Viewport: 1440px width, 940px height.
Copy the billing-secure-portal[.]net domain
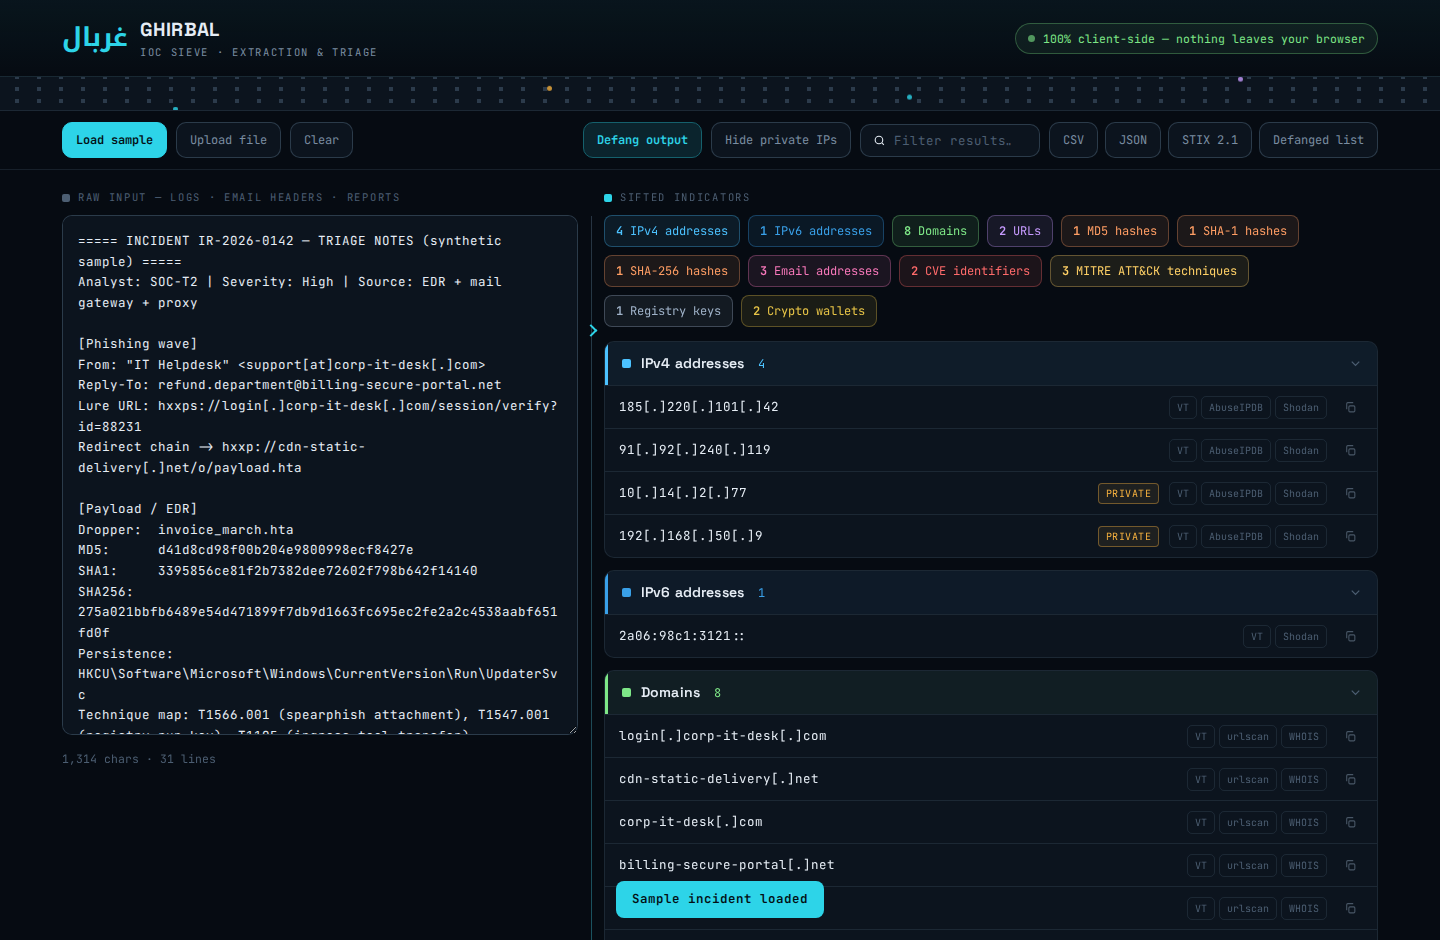[x=1350, y=865]
